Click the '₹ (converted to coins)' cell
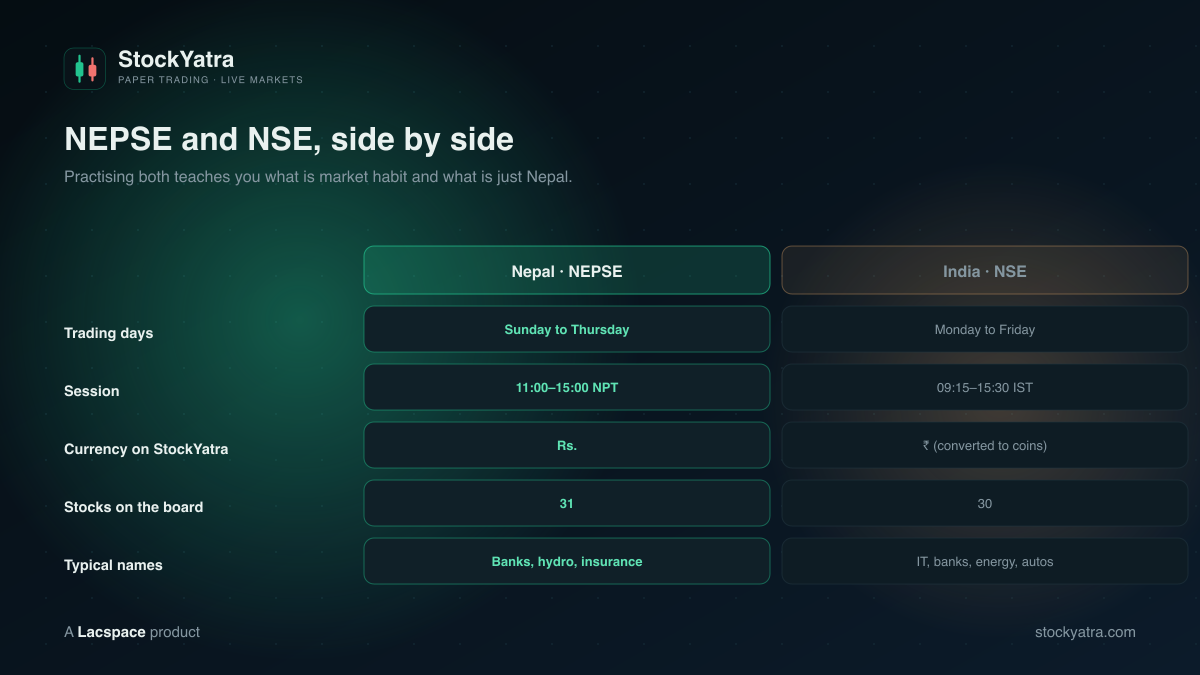This screenshot has width=1200, height=675. click(x=985, y=445)
